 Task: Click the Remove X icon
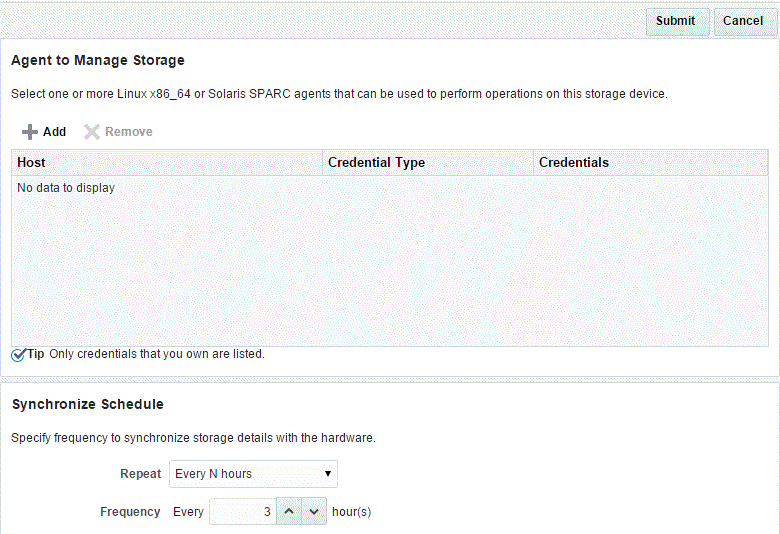point(92,132)
